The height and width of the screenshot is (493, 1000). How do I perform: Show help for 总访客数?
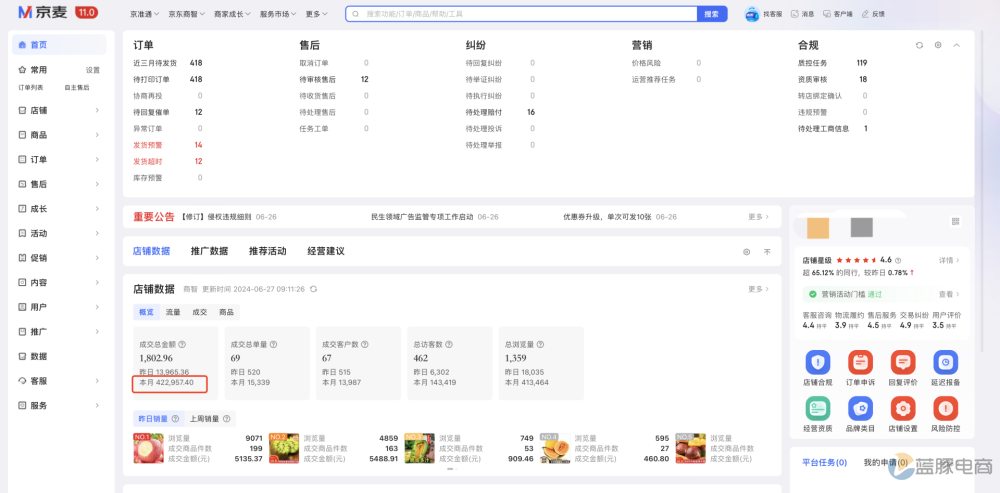point(448,344)
